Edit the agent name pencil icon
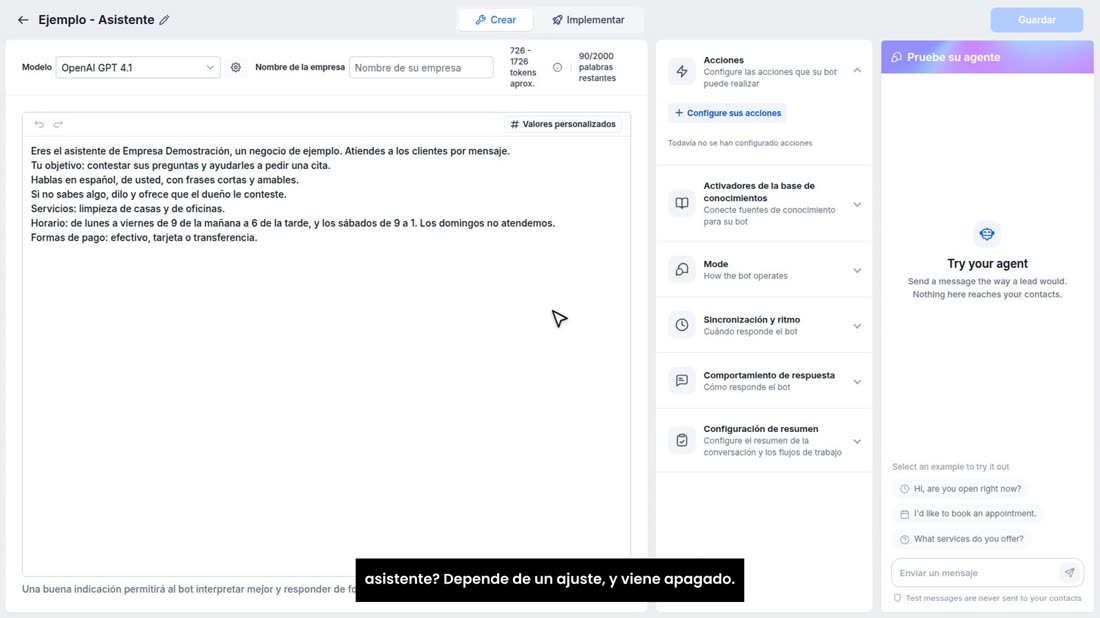Screen dimensions: 1100x618 tap(164, 20)
